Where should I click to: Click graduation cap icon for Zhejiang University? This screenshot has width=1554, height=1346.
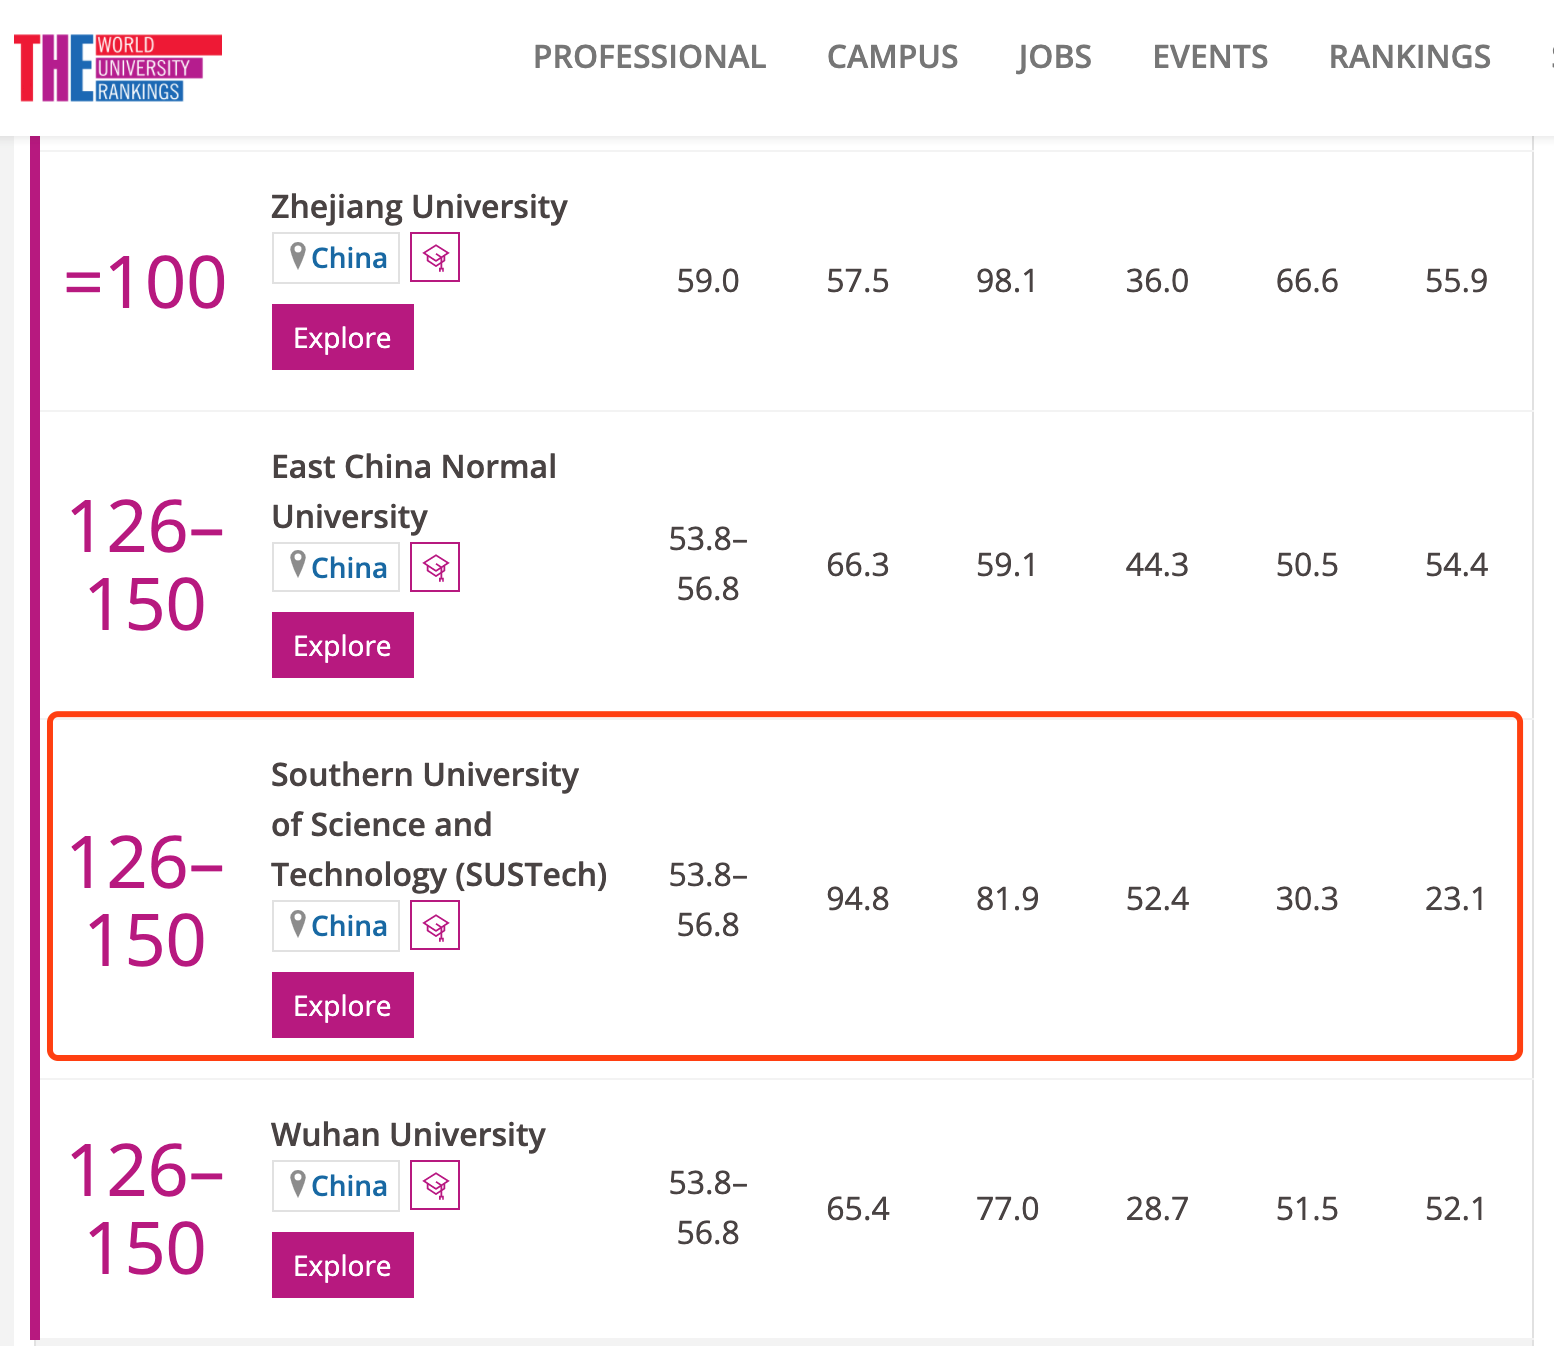pos(435,258)
